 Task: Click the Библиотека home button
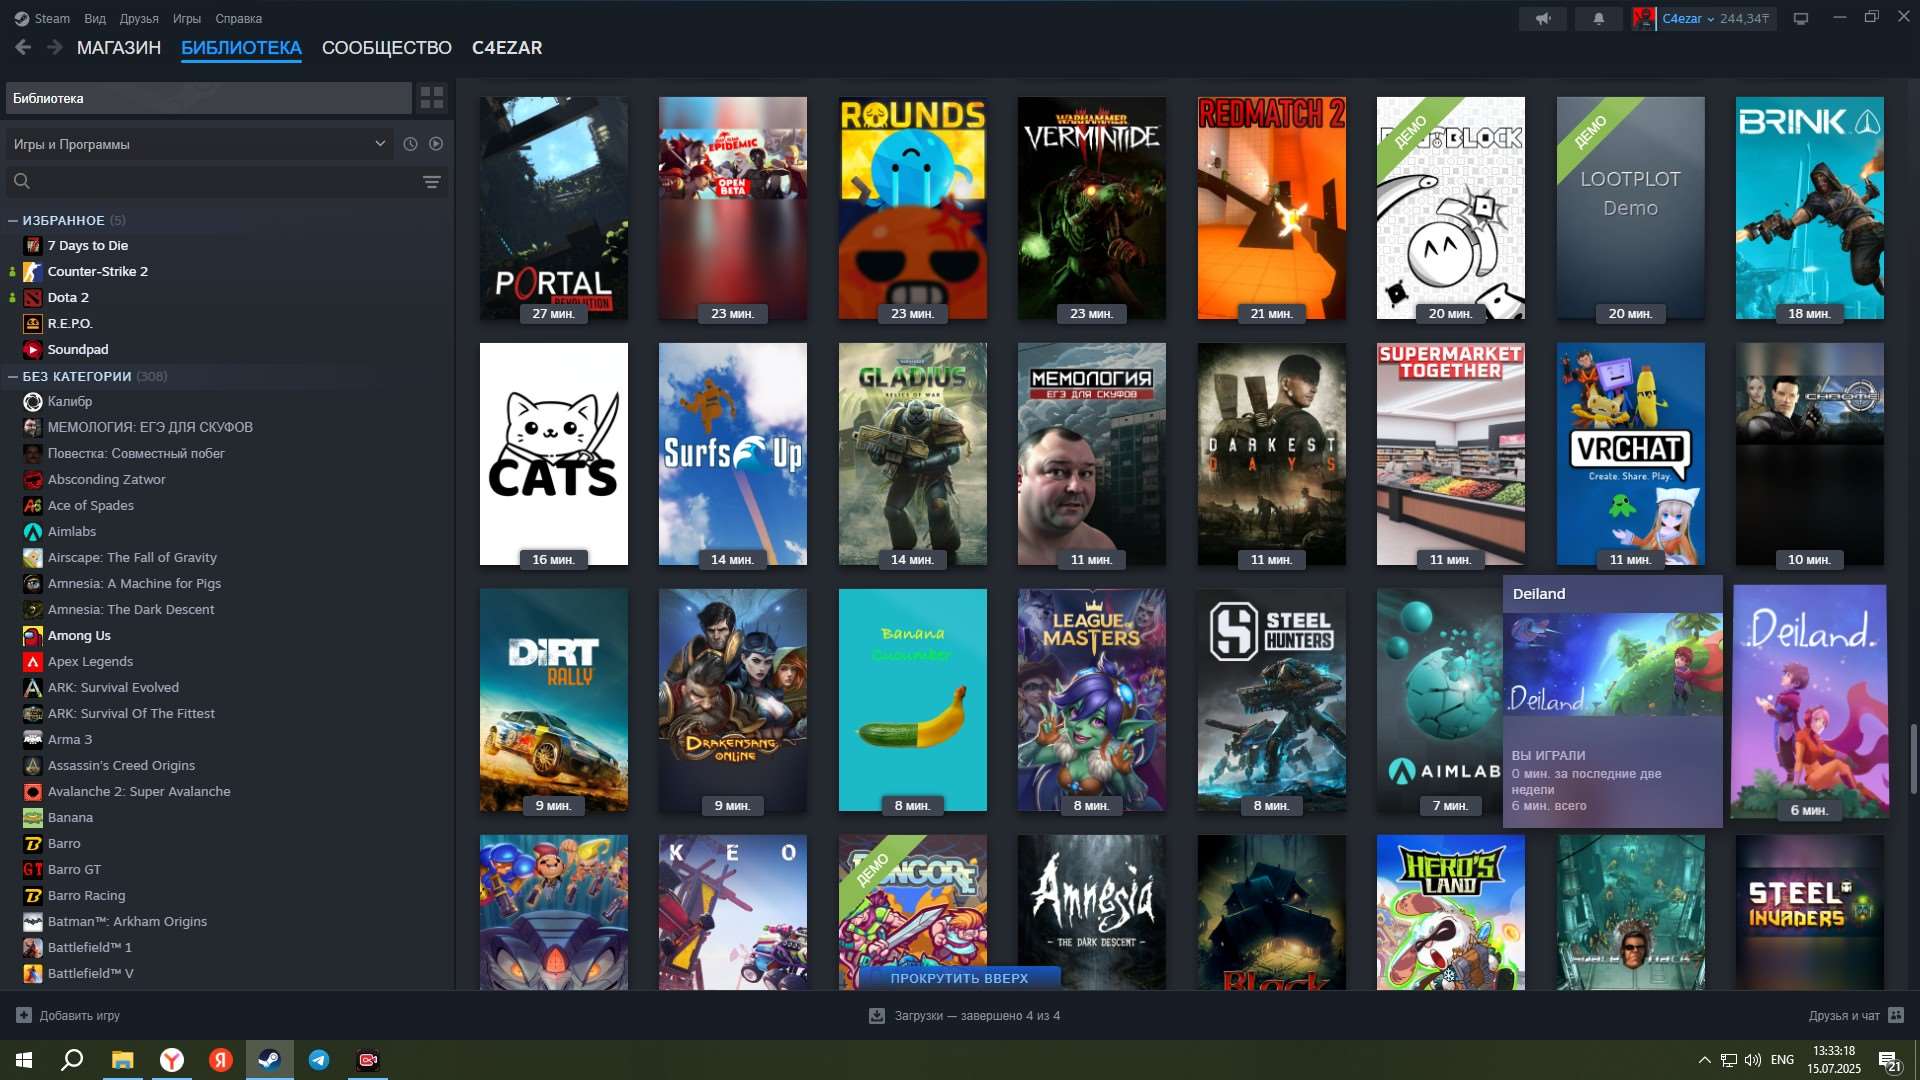point(208,98)
